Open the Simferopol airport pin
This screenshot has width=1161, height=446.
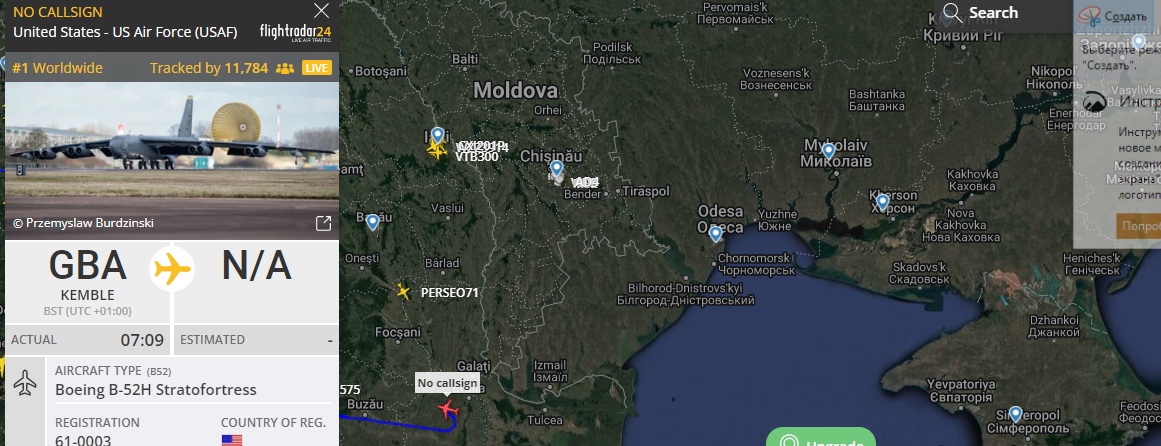(1015, 414)
